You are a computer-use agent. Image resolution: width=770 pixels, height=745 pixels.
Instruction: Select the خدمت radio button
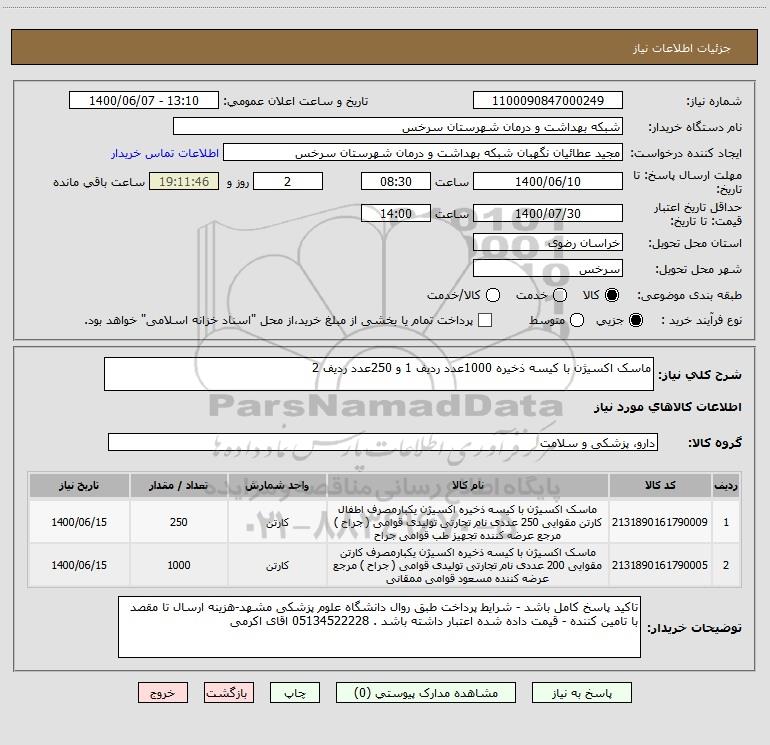[x=560, y=295]
